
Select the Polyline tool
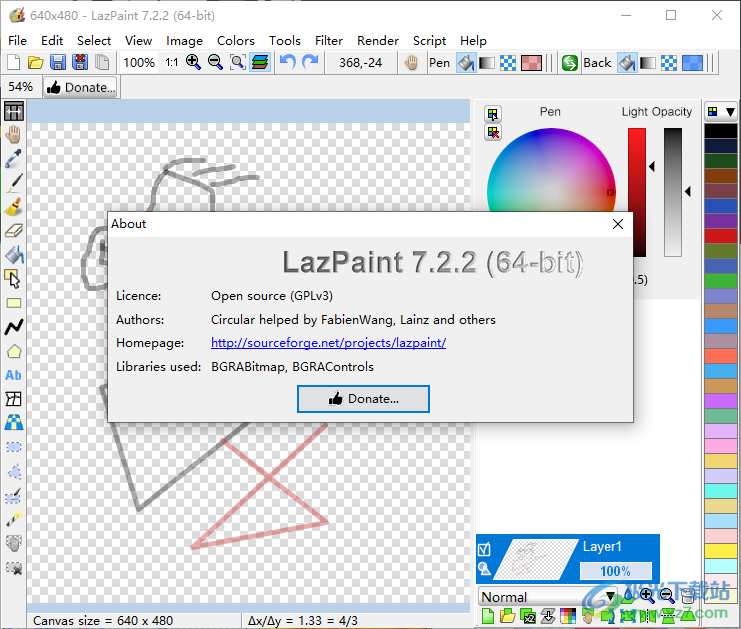click(14, 327)
